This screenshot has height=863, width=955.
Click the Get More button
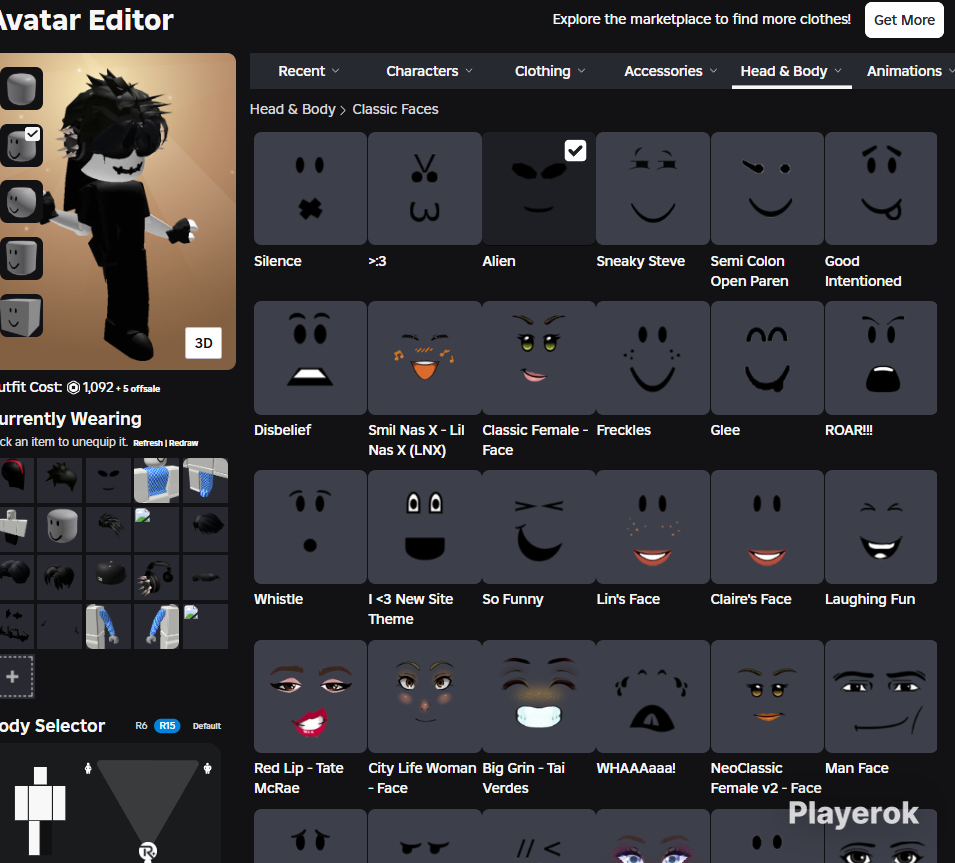pos(904,20)
